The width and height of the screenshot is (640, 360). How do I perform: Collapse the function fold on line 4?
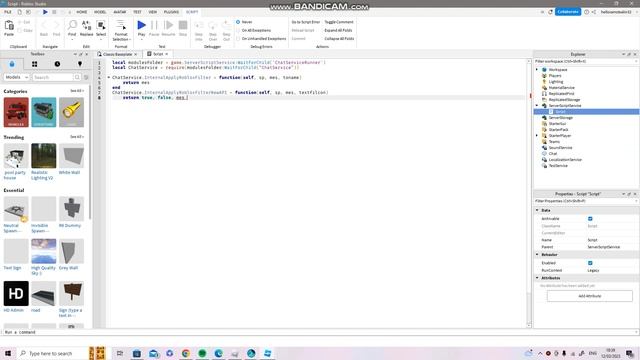(109, 77)
